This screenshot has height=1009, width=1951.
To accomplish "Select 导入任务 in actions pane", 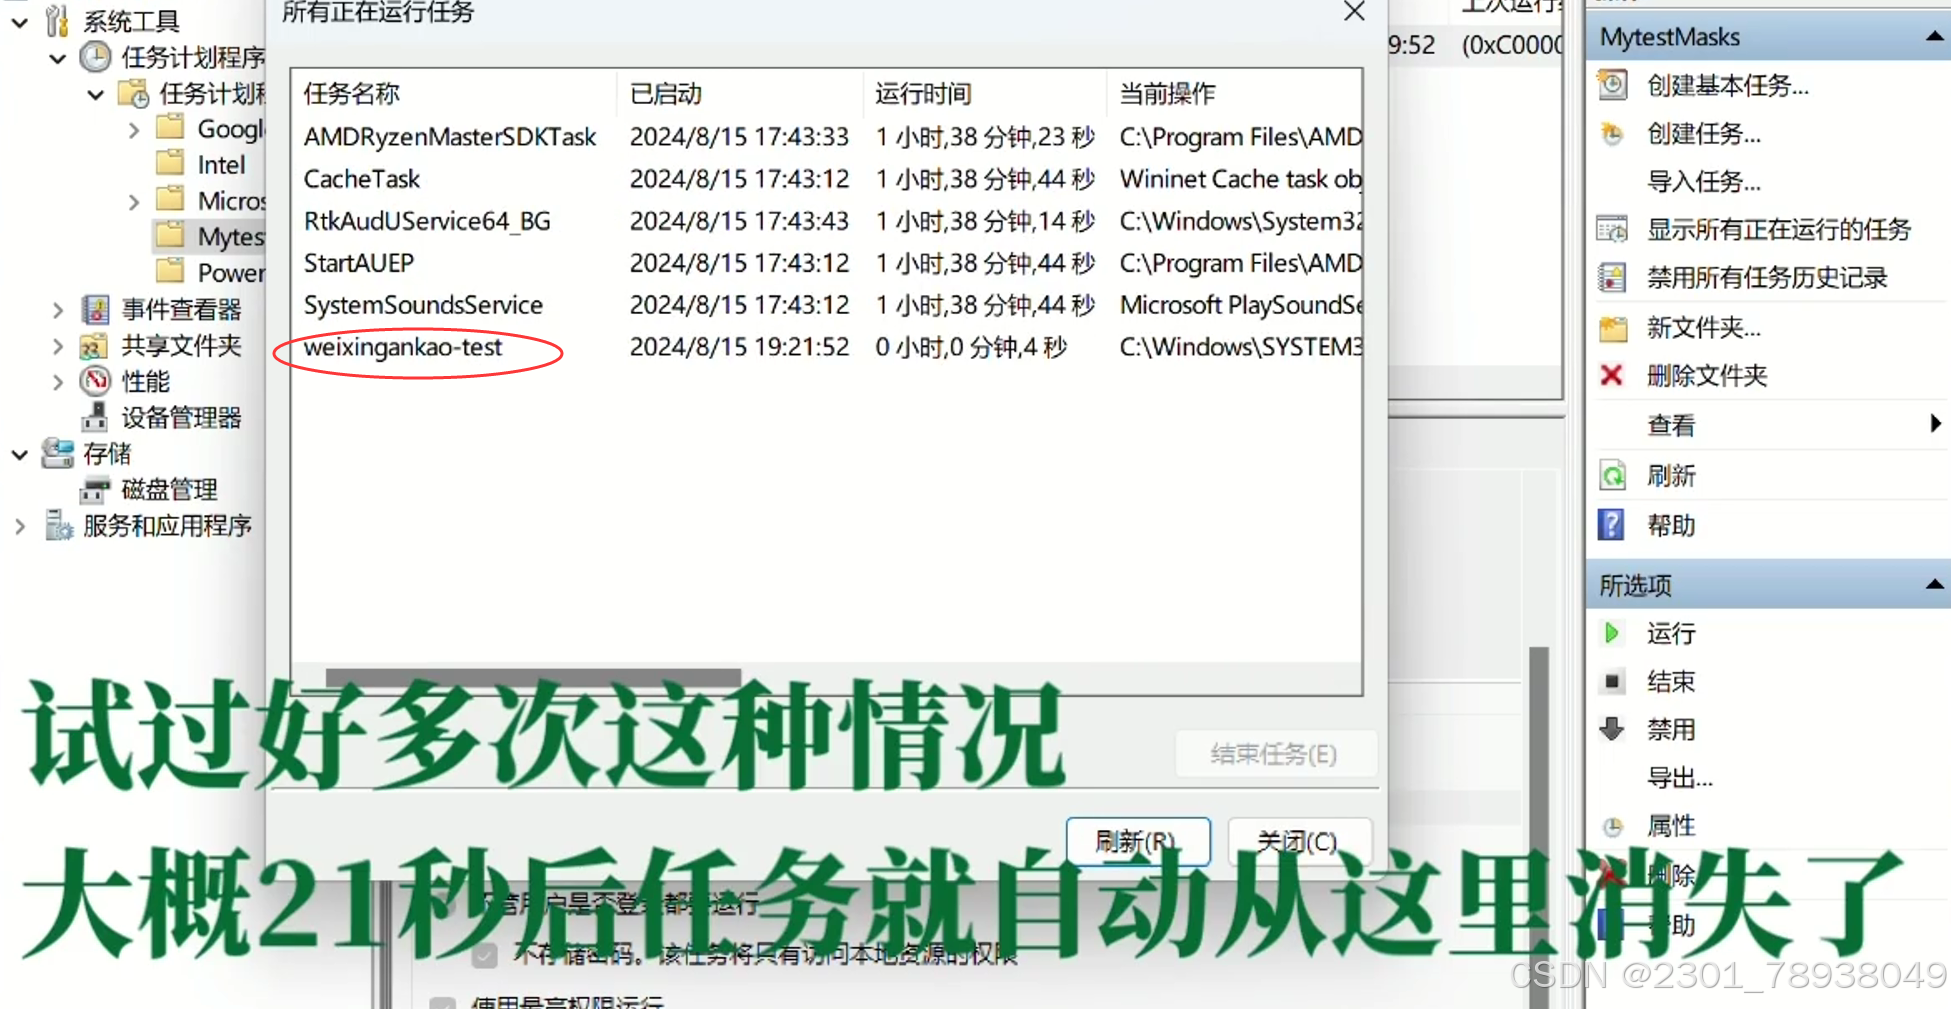I will (1703, 182).
